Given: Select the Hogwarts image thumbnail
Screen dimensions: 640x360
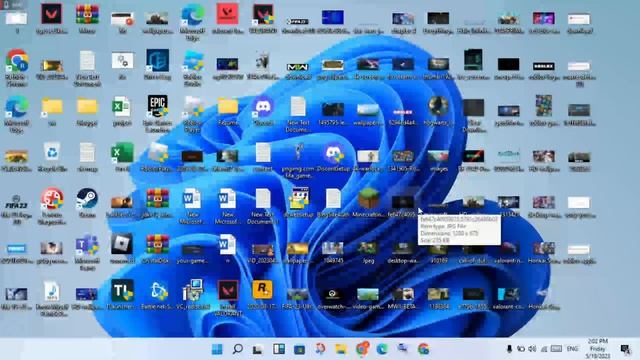Looking at the screenshot, I should tap(438, 107).
